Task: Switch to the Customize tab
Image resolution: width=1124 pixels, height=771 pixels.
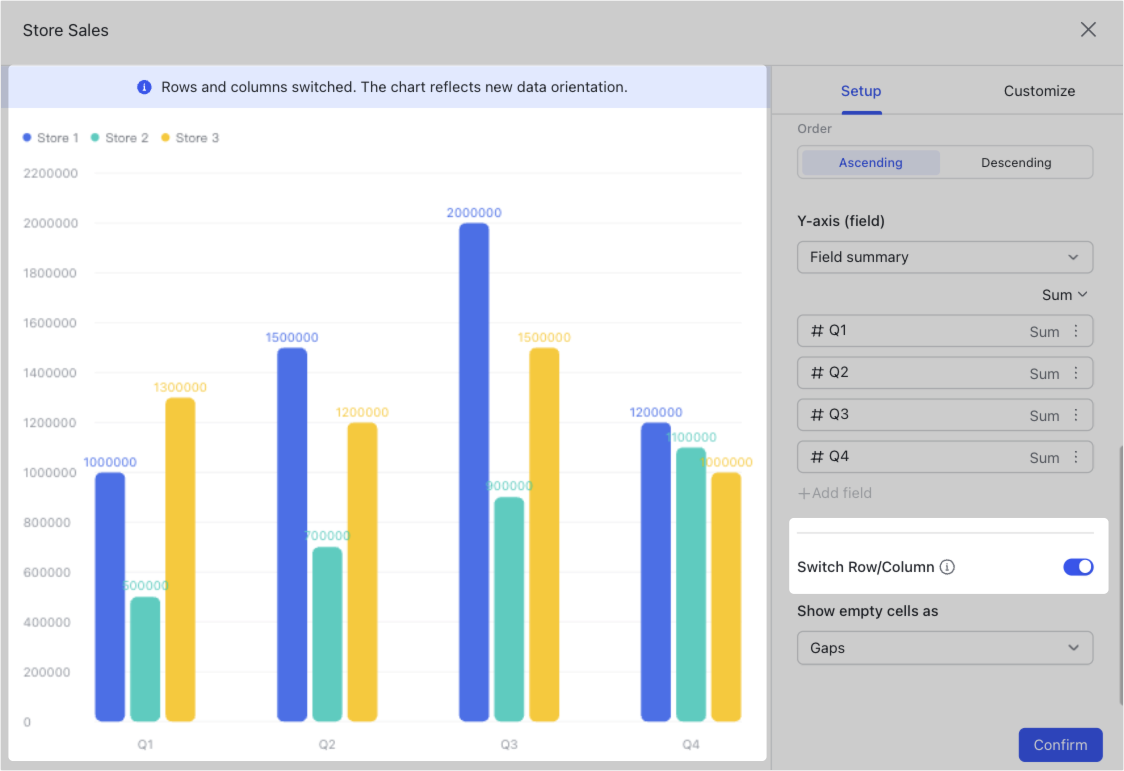Action: (x=1039, y=91)
